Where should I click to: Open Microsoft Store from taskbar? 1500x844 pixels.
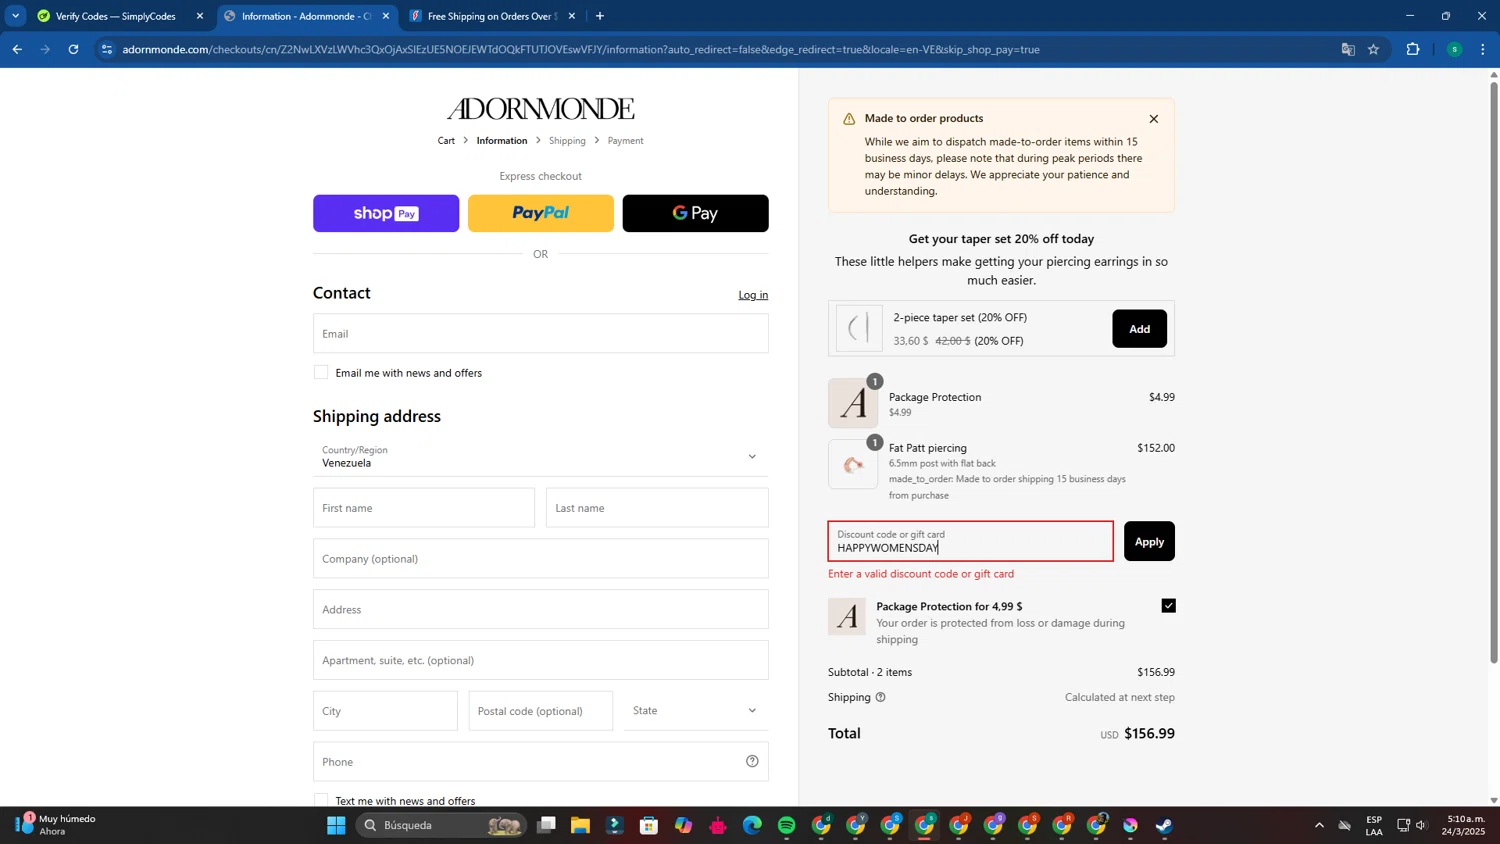click(x=649, y=826)
